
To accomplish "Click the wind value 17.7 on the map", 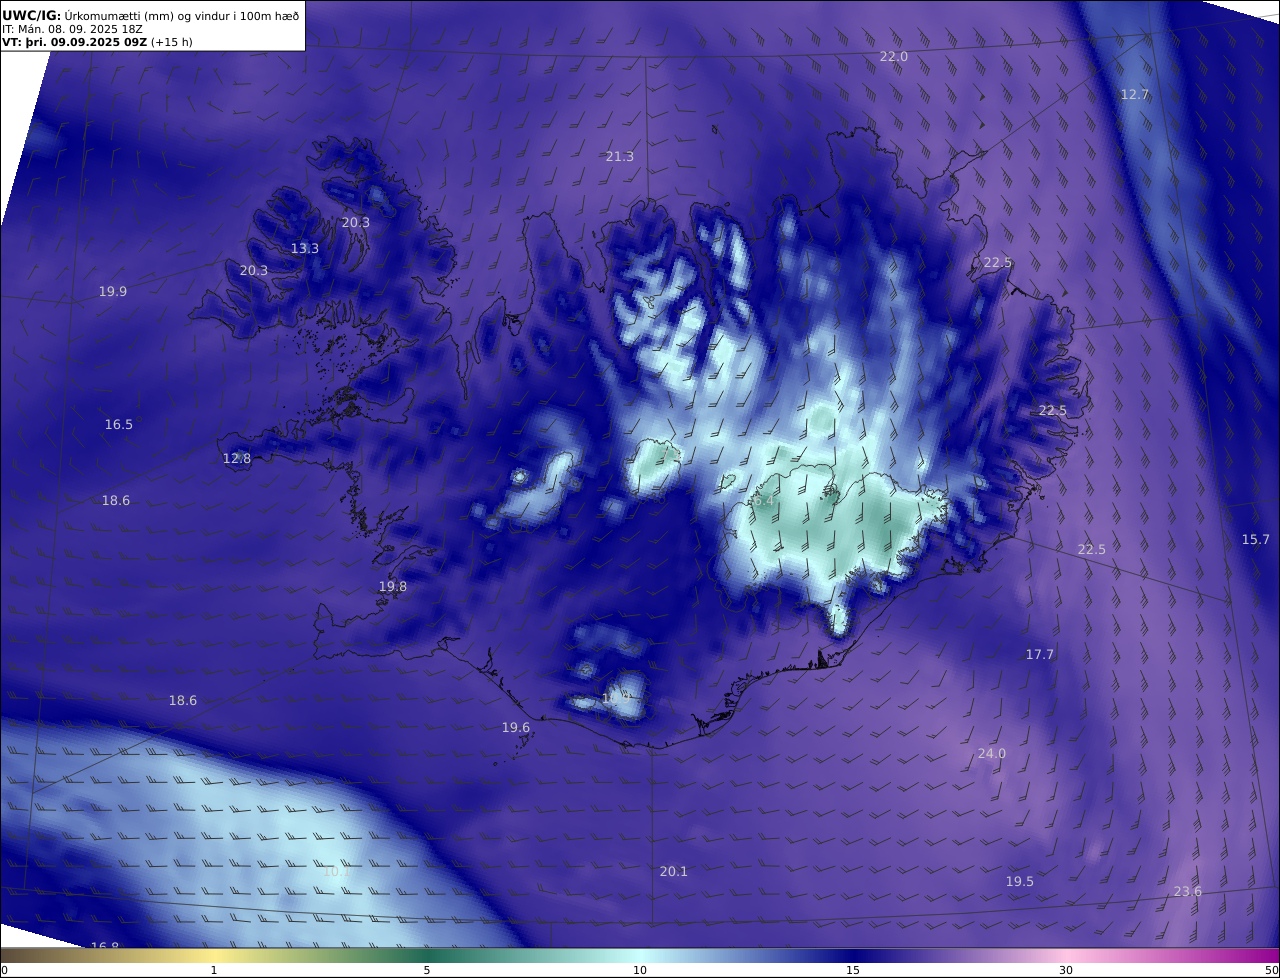I will pos(1040,655).
